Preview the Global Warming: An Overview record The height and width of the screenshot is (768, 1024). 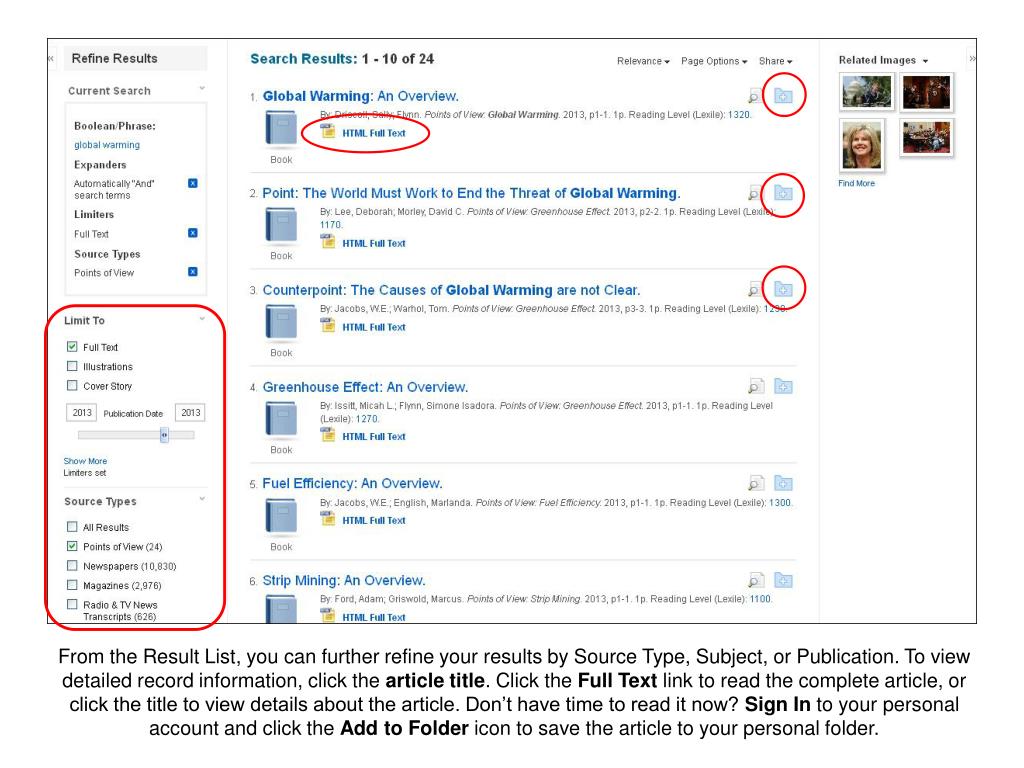pyautogui.click(x=755, y=97)
